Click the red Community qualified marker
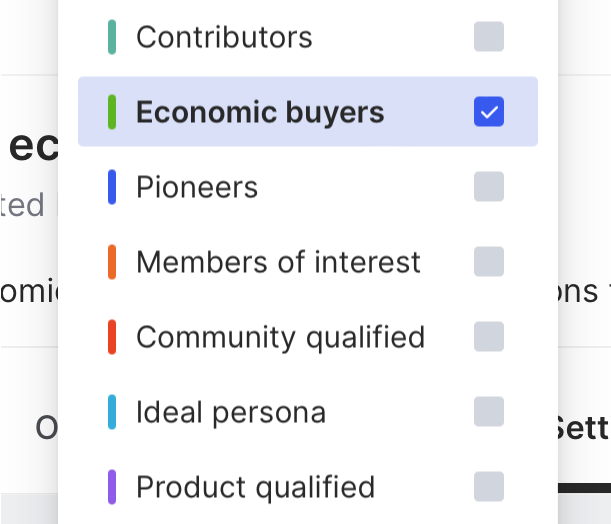611x524 pixels. 112,337
